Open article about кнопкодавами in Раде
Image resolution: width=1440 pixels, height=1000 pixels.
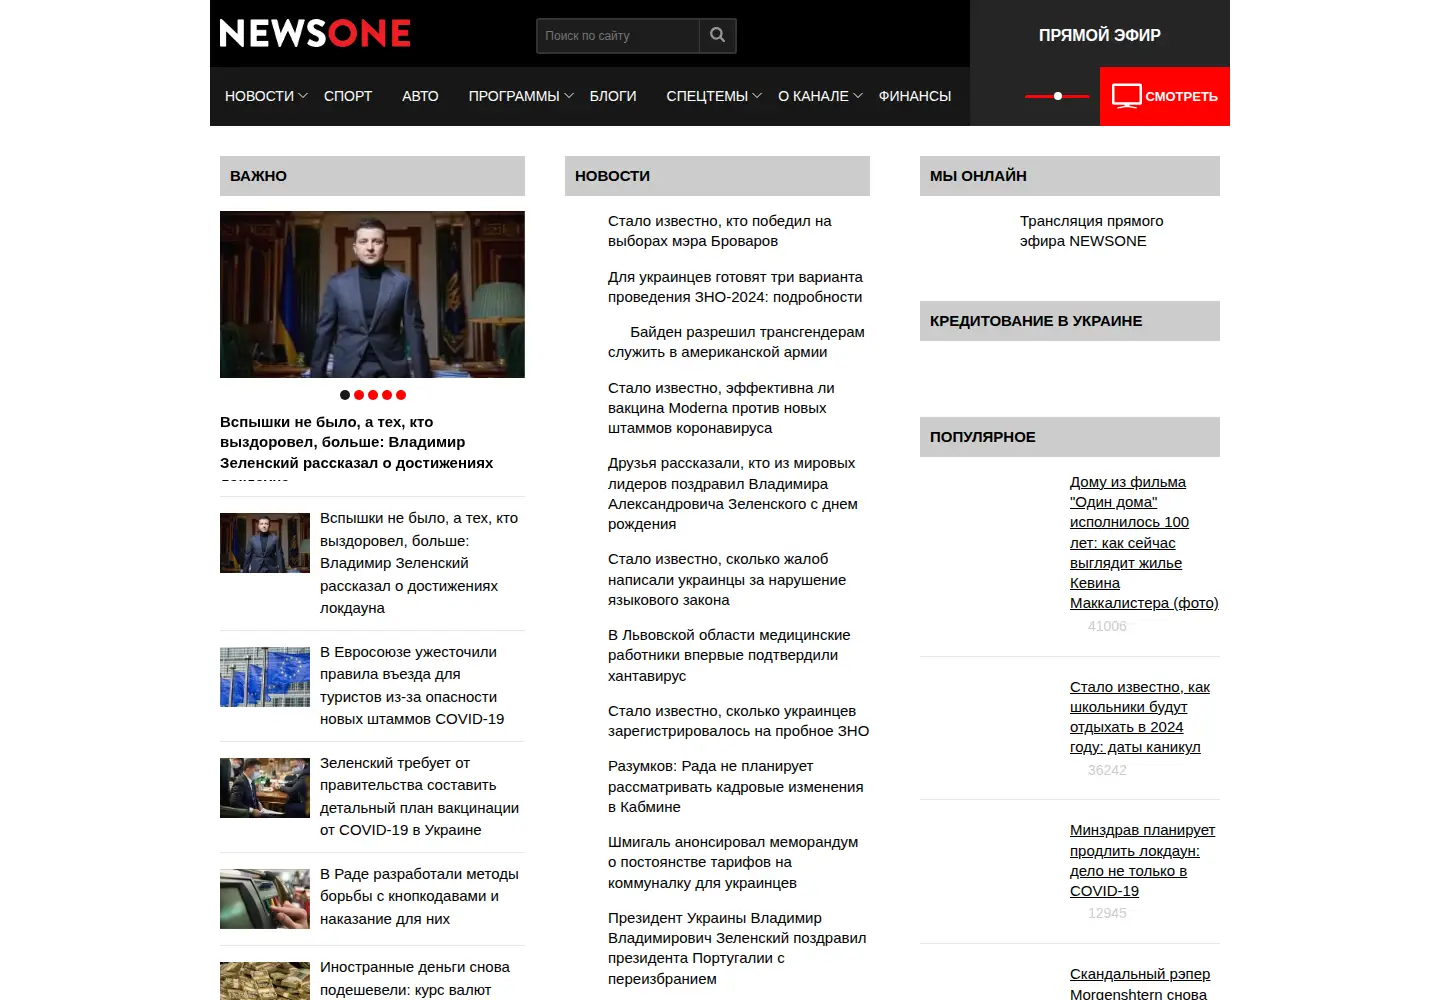click(419, 896)
